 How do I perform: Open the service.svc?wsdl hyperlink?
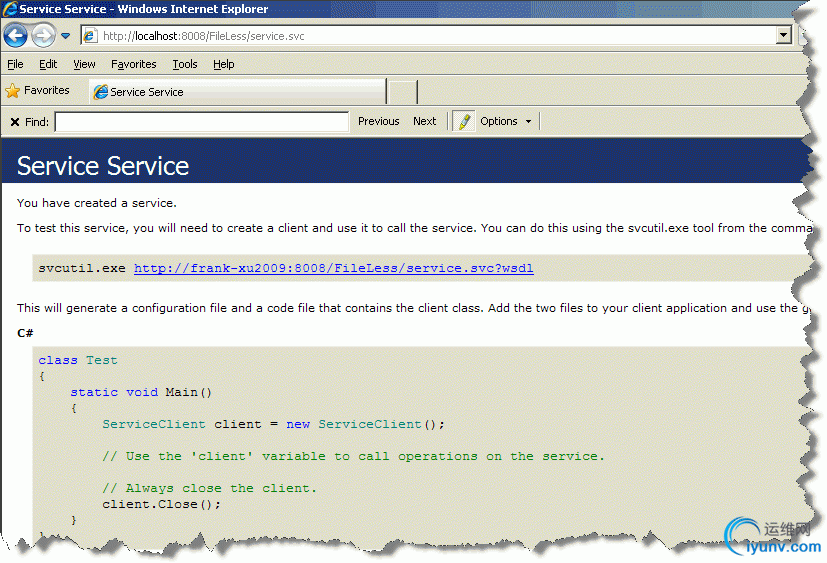click(x=333, y=268)
